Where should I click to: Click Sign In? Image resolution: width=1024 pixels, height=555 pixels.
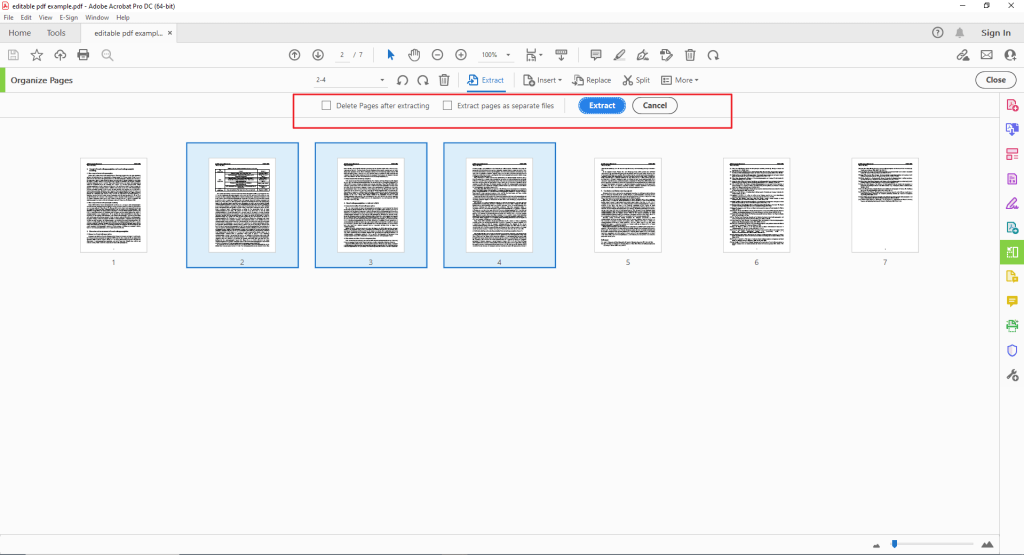tap(995, 33)
